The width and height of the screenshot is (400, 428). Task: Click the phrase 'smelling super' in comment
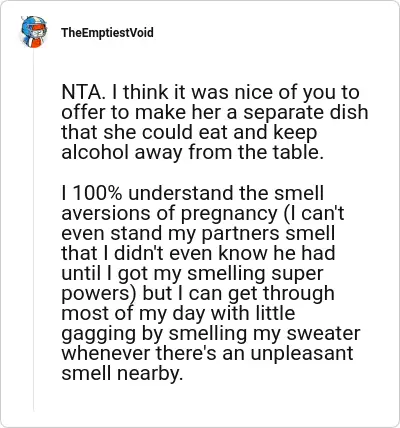click(x=255, y=274)
